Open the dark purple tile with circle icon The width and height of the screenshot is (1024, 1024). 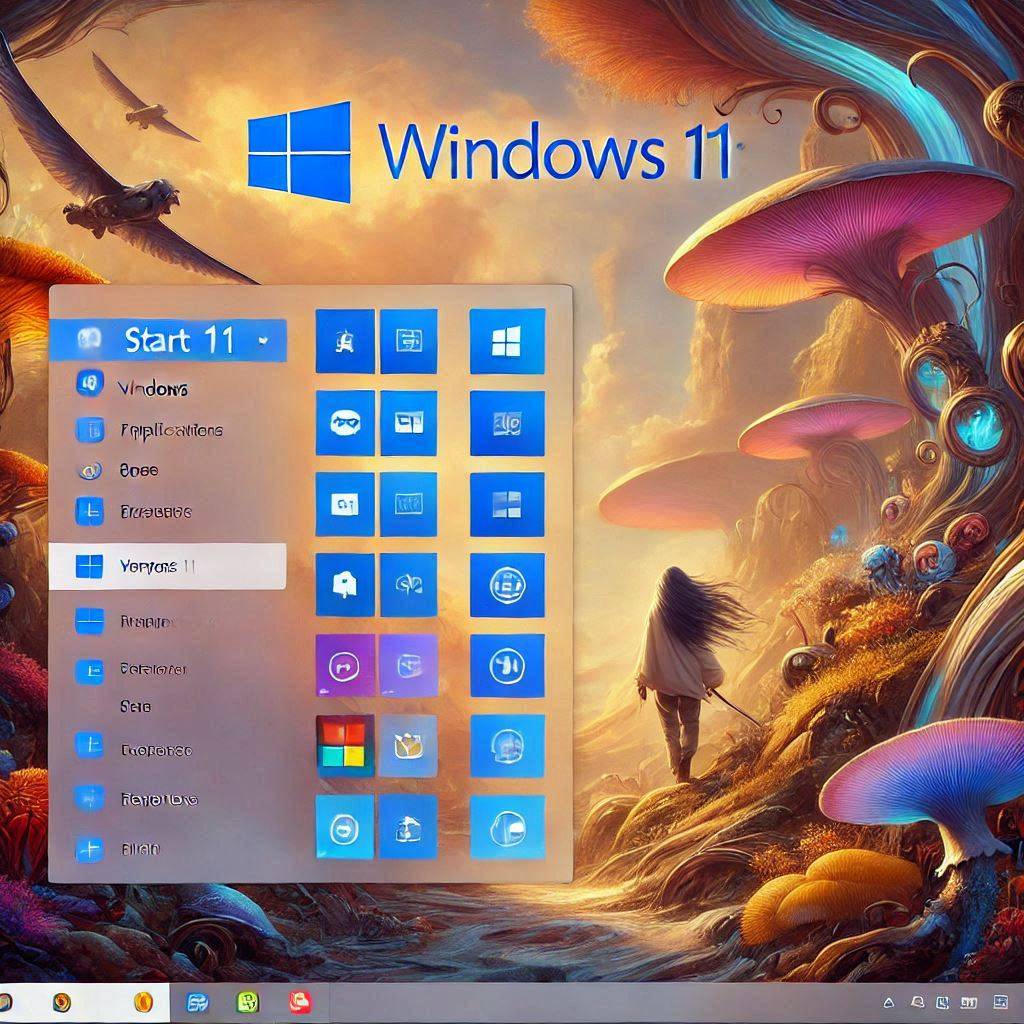pyautogui.click(x=345, y=665)
